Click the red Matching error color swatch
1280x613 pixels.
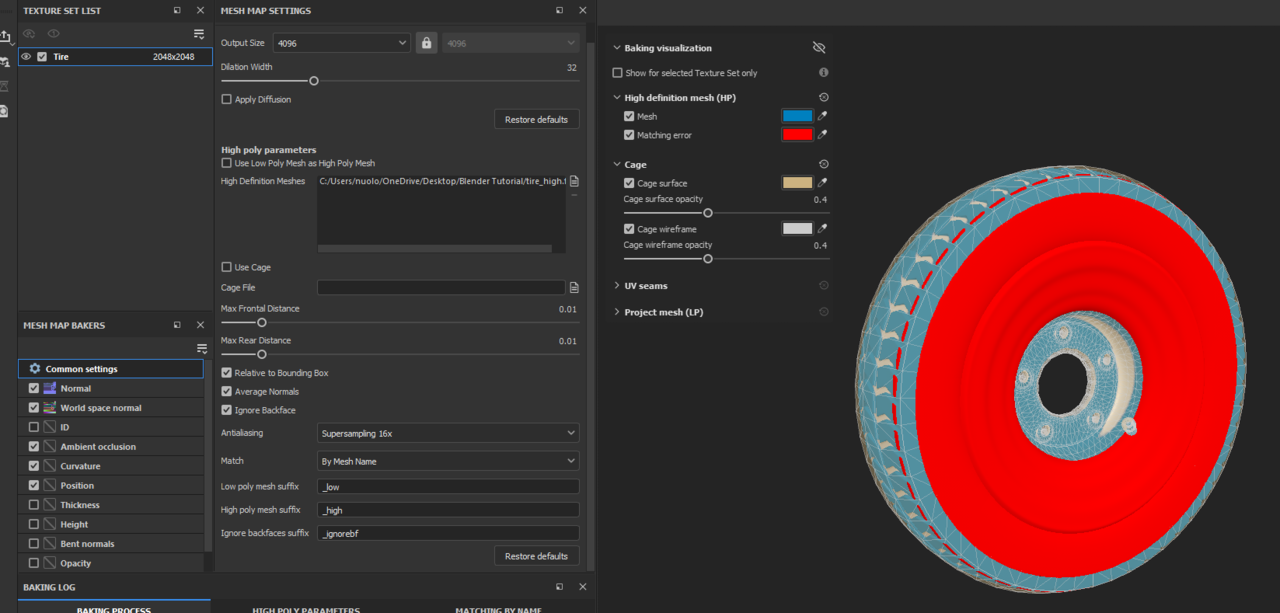[797, 135]
